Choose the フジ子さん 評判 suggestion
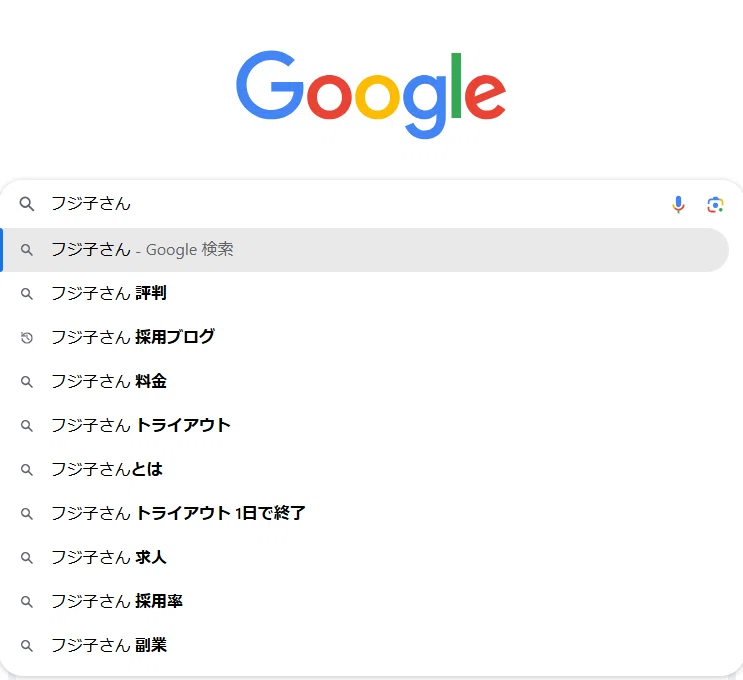Viewport: 743px width, 680px height. 364,293
